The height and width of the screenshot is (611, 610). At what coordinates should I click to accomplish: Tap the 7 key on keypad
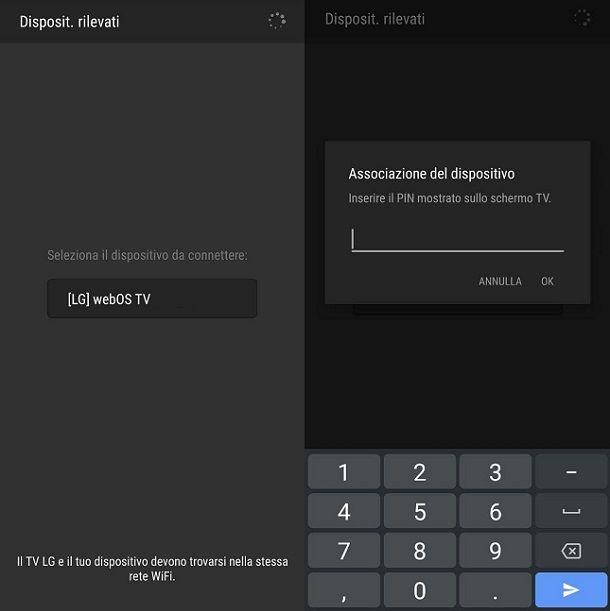click(344, 550)
